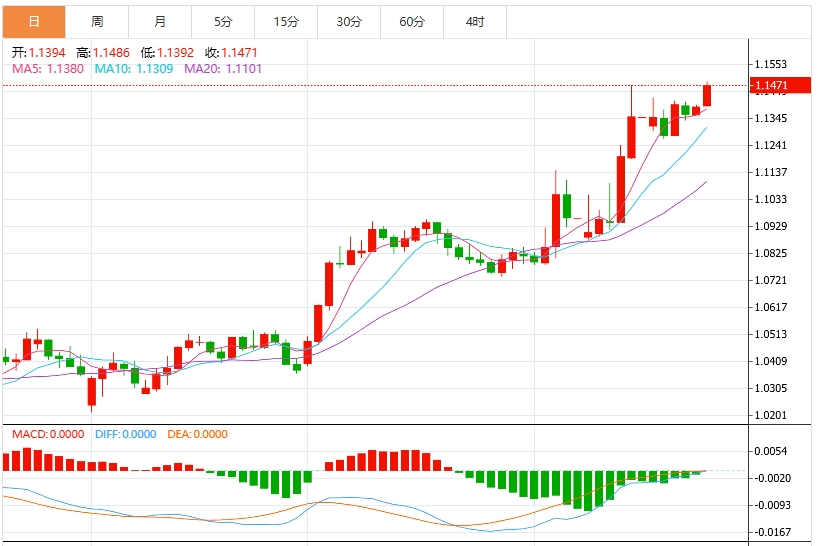Click the -0.0020 MACD axis label
Screen dimensions: 818x546
click(x=772, y=478)
